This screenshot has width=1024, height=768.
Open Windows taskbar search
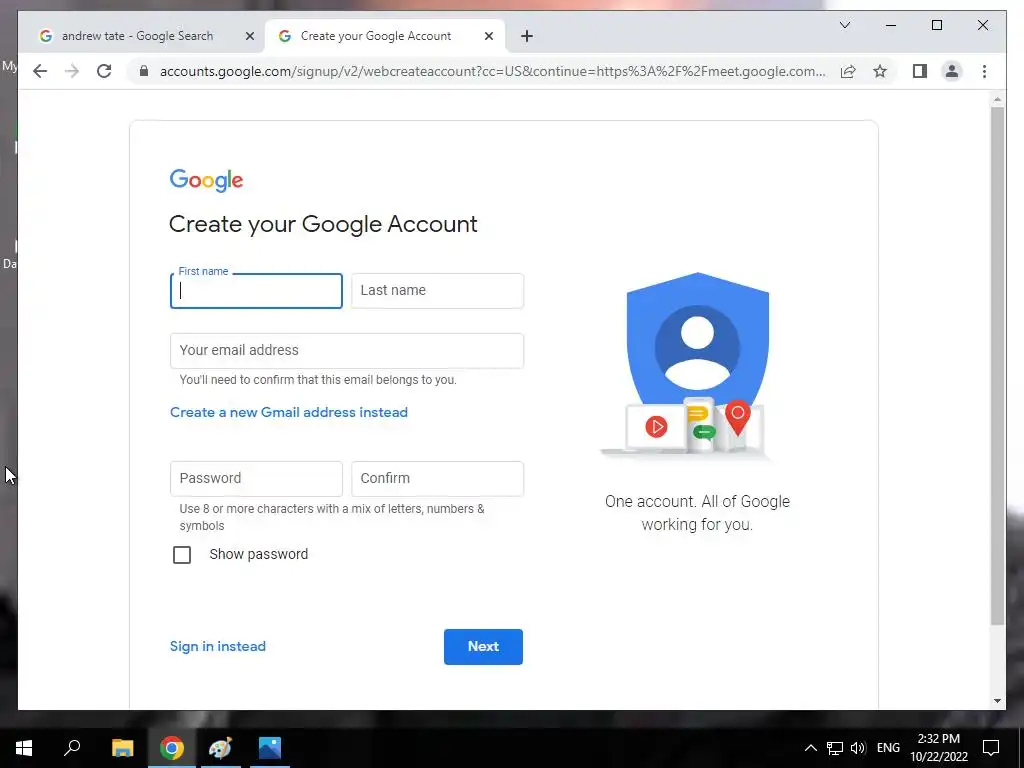click(x=72, y=748)
